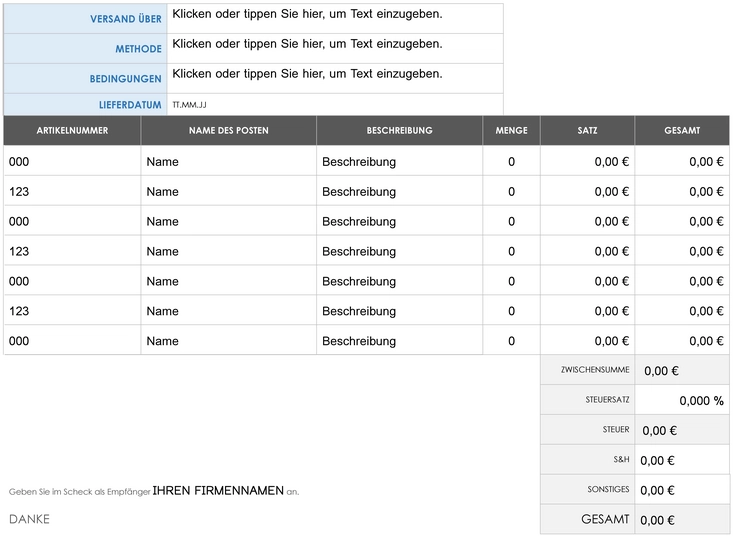This screenshot has height=536, width=733.
Task: Click the DANKE text
Action: pos(29,519)
